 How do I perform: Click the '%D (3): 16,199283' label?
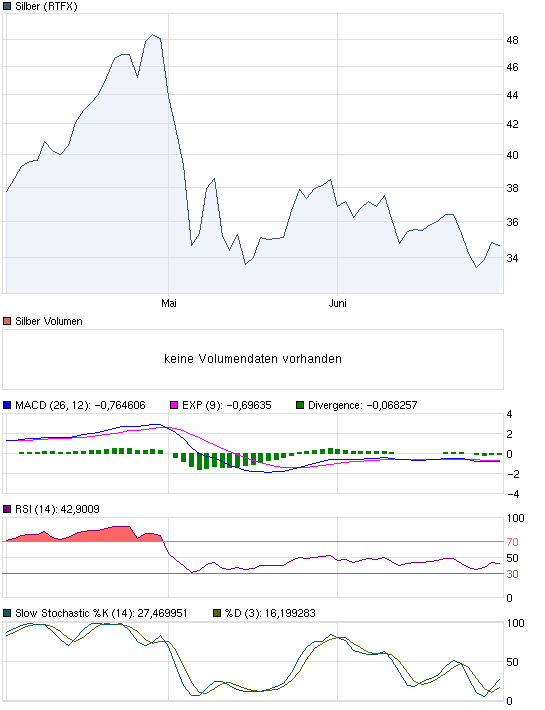pyautogui.click(x=270, y=613)
